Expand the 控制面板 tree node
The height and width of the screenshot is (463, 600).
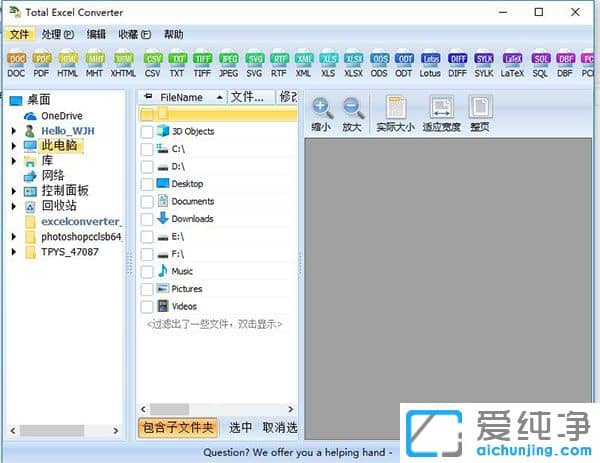(13, 191)
